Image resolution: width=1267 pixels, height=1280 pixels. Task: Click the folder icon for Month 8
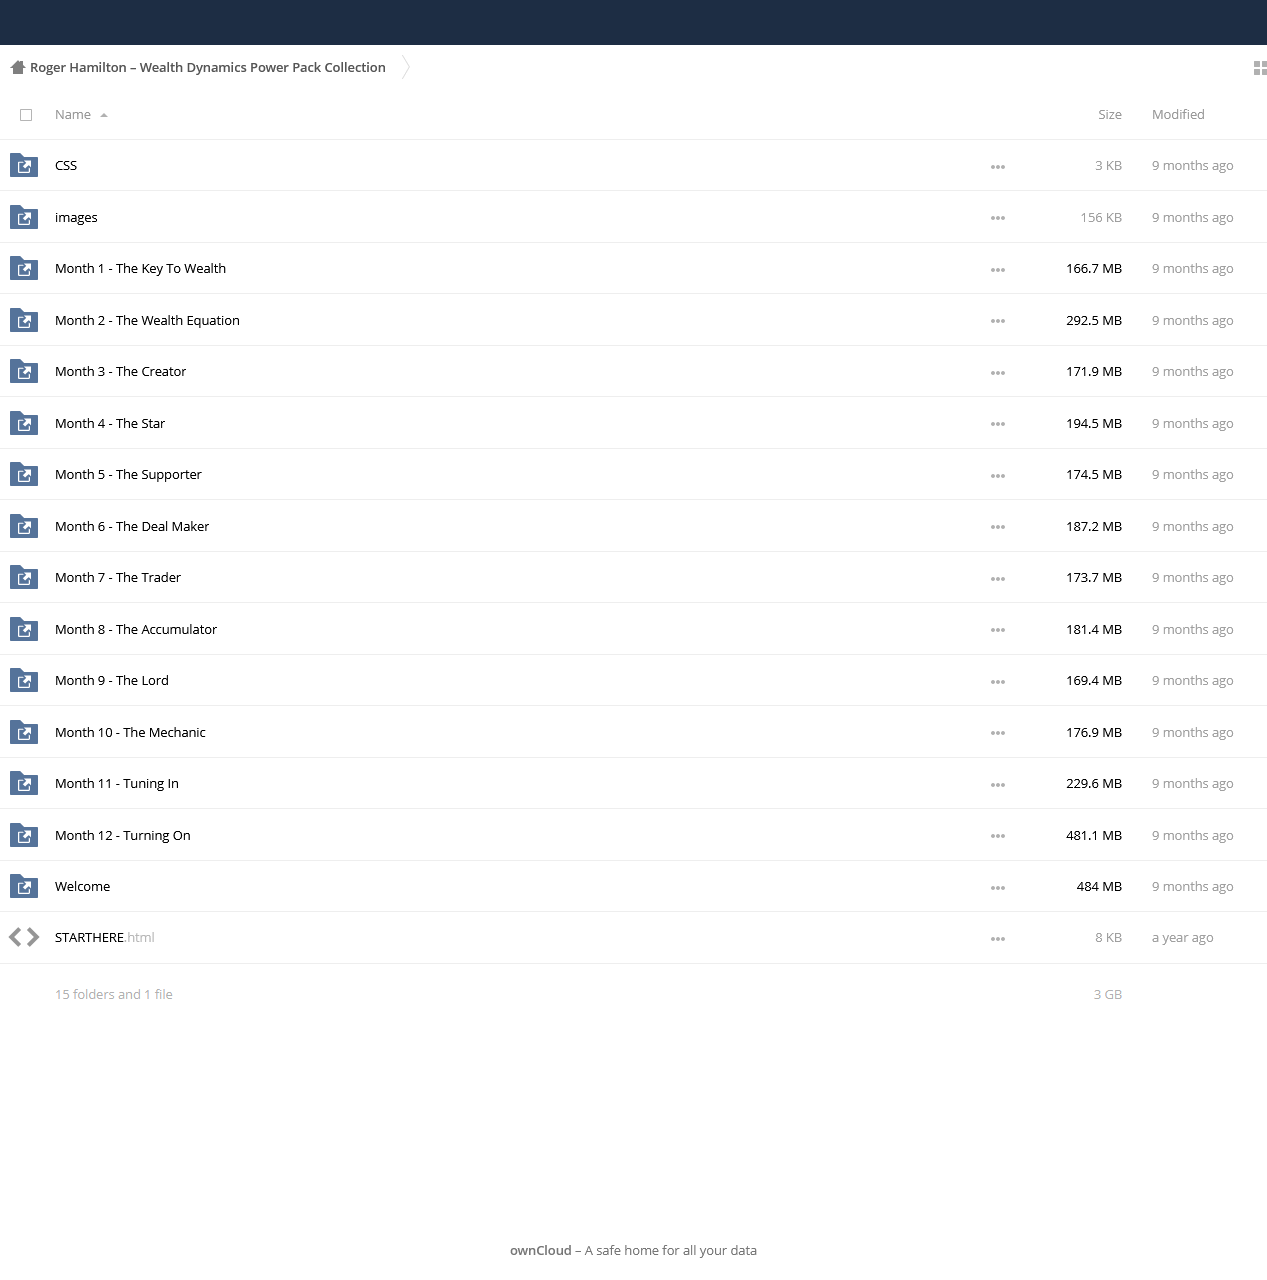24,629
